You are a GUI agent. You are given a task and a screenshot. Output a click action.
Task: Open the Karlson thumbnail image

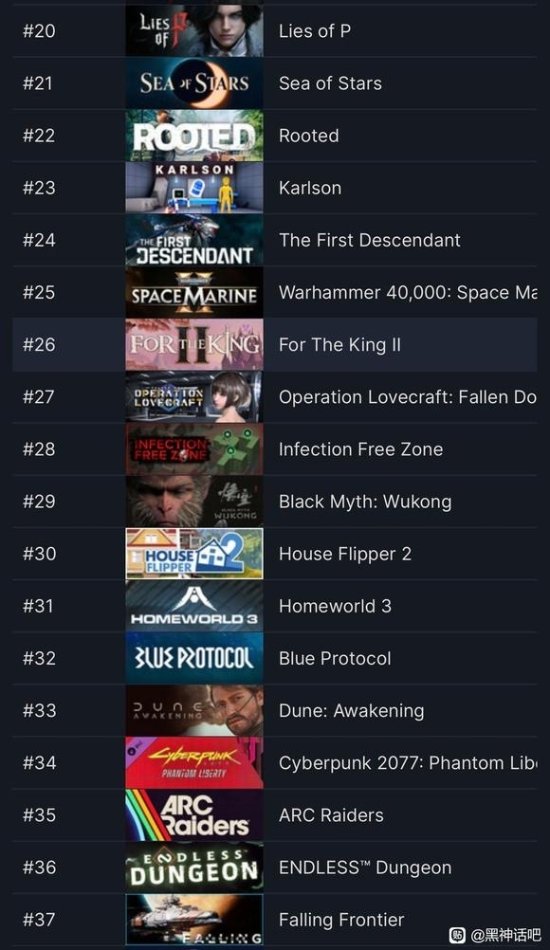coord(194,187)
